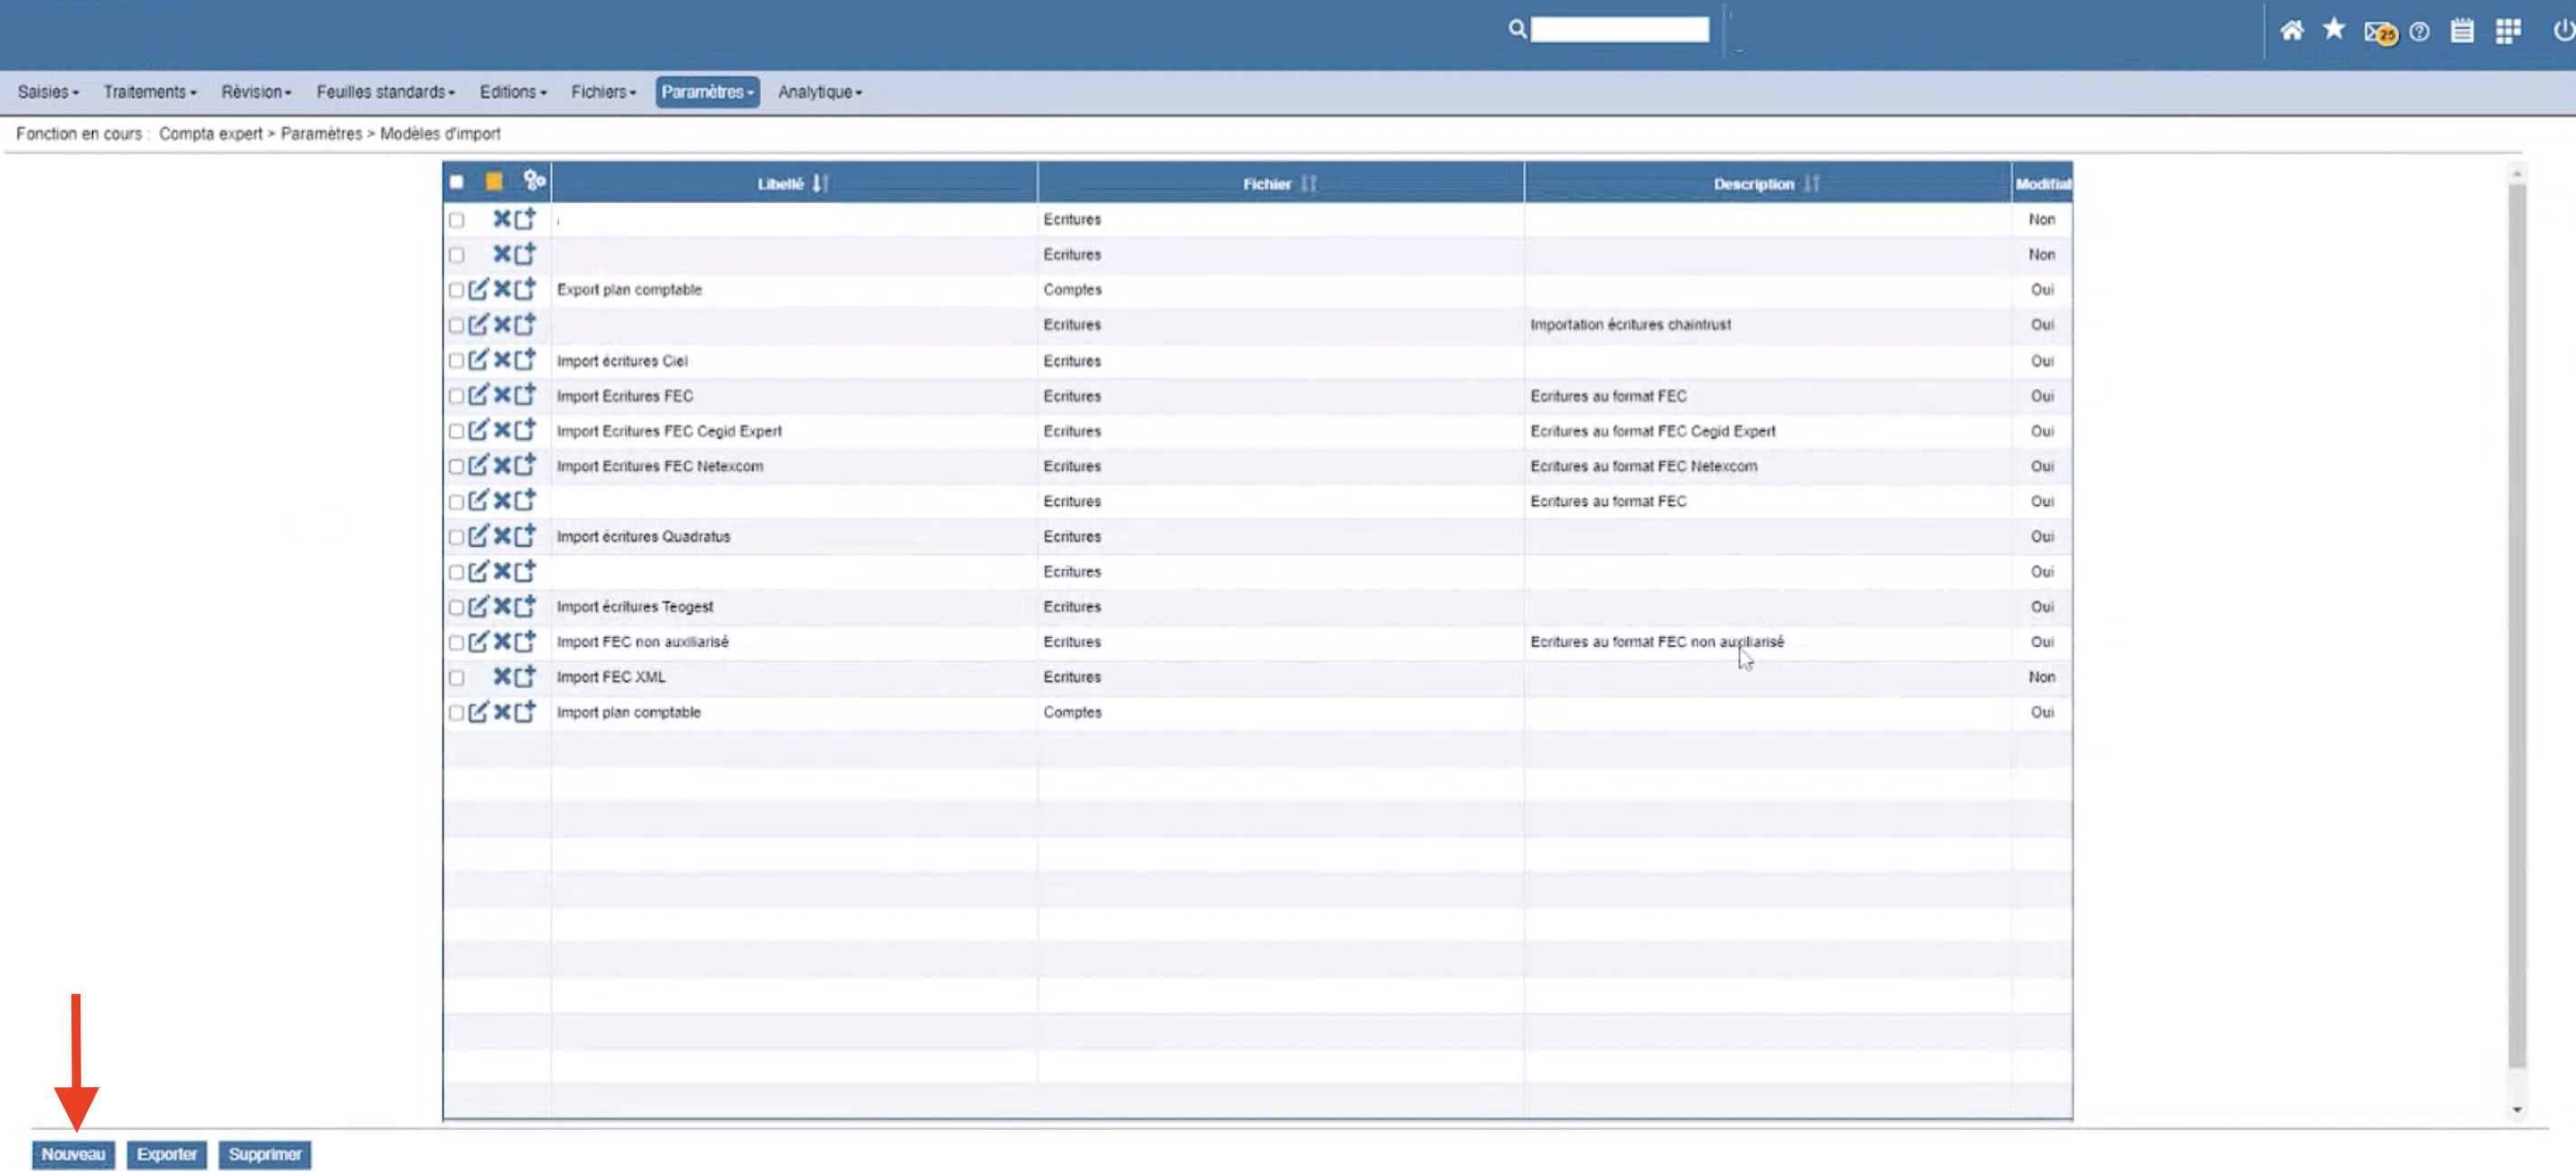Select 'Ecritures au format FEC Cegid Expert' description
2576x1171 pixels.
(1767, 430)
